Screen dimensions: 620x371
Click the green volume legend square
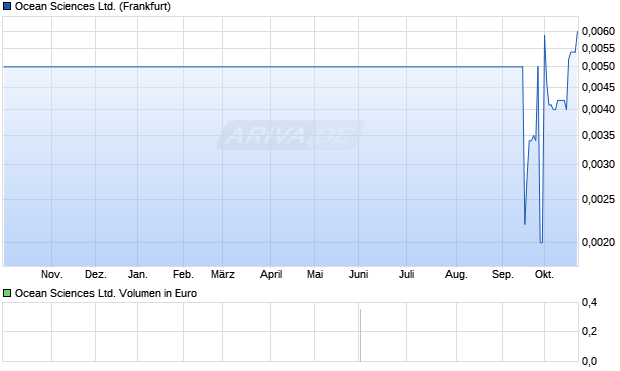tap(7, 293)
